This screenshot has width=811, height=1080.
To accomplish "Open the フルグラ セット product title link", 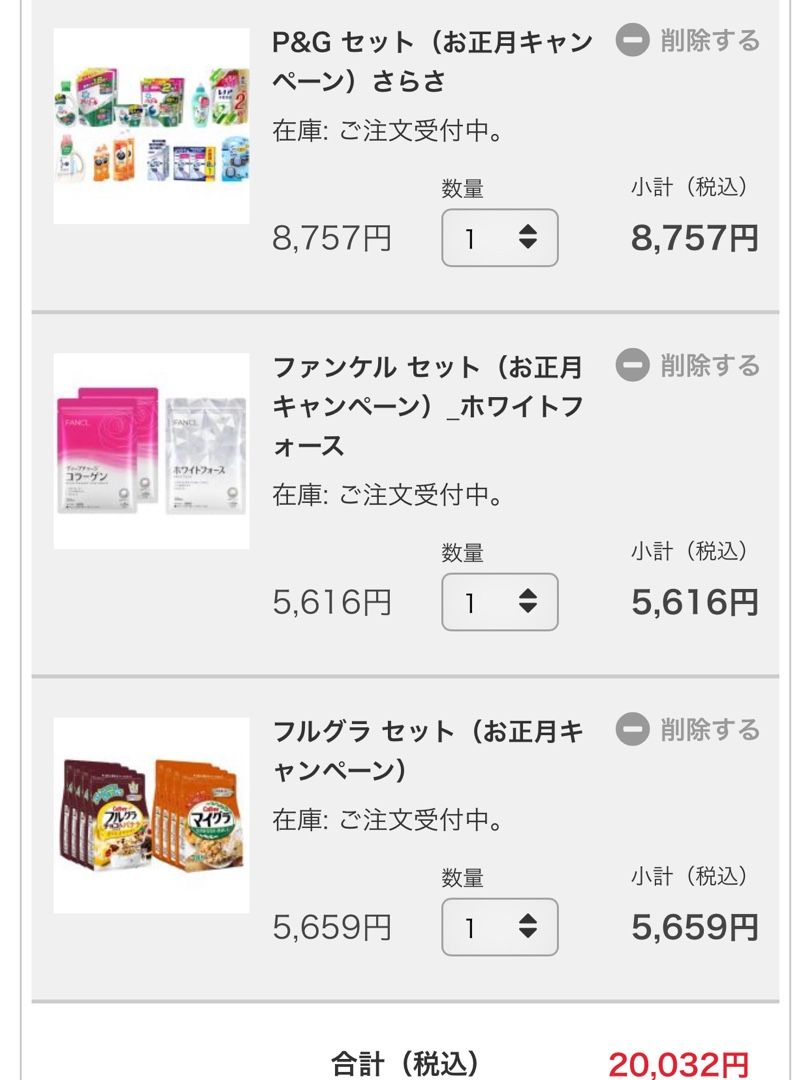I will click(x=428, y=751).
